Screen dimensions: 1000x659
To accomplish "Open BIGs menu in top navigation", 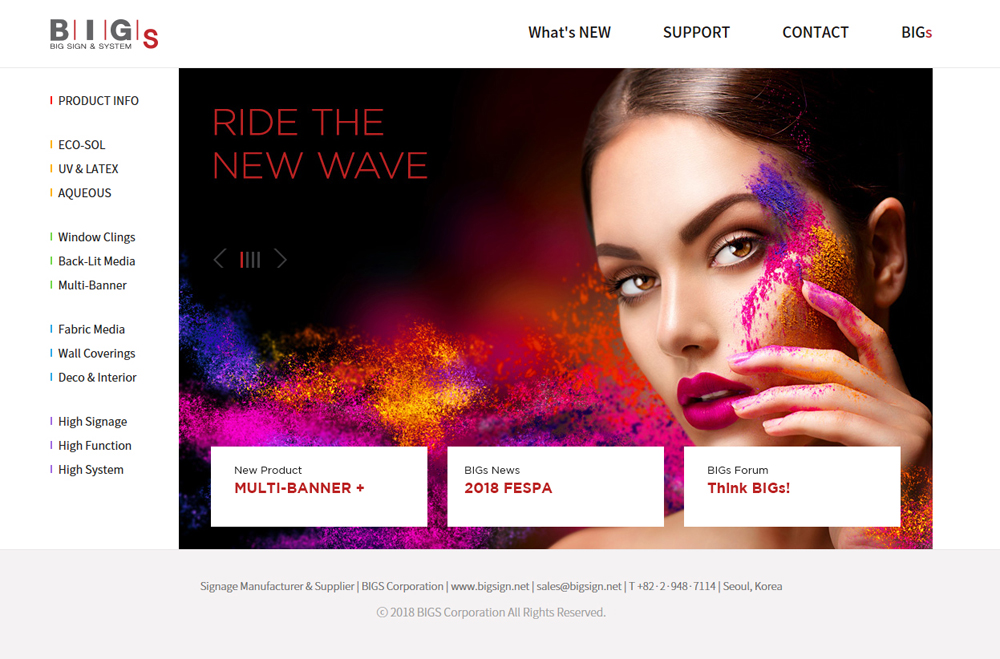I will click(916, 33).
